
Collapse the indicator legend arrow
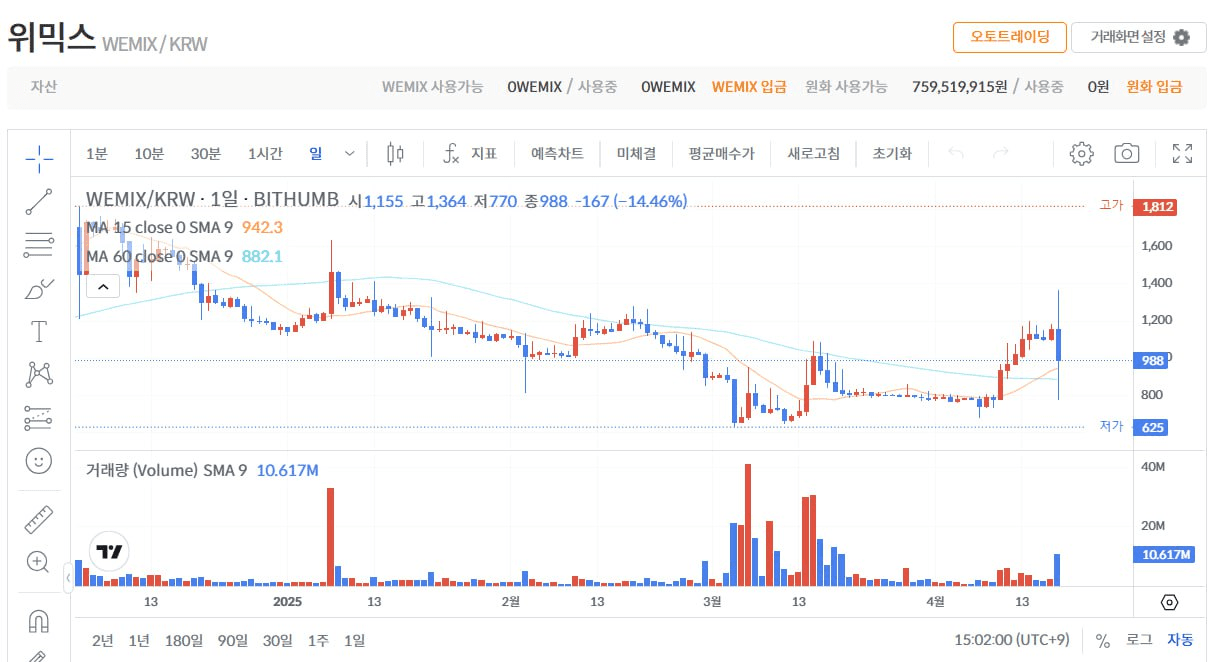[x=104, y=287]
